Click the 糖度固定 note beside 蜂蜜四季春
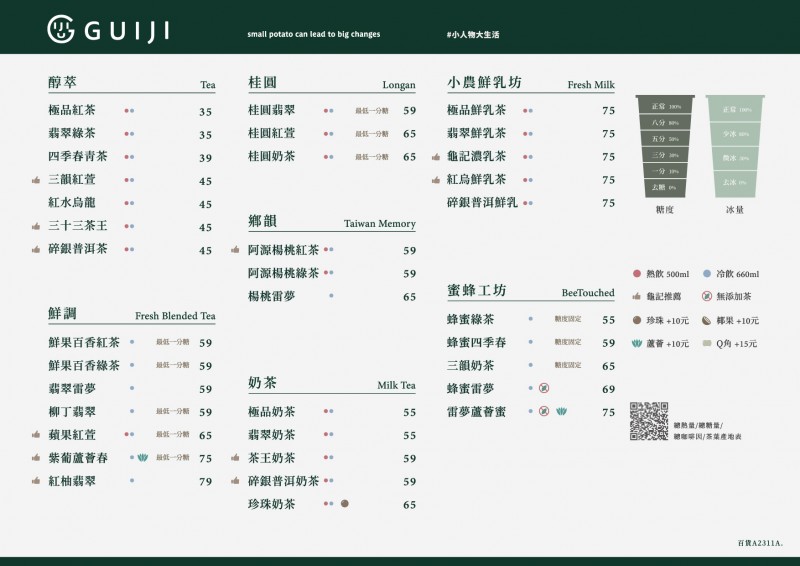Screen dimensions: 800x566 coord(568,342)
